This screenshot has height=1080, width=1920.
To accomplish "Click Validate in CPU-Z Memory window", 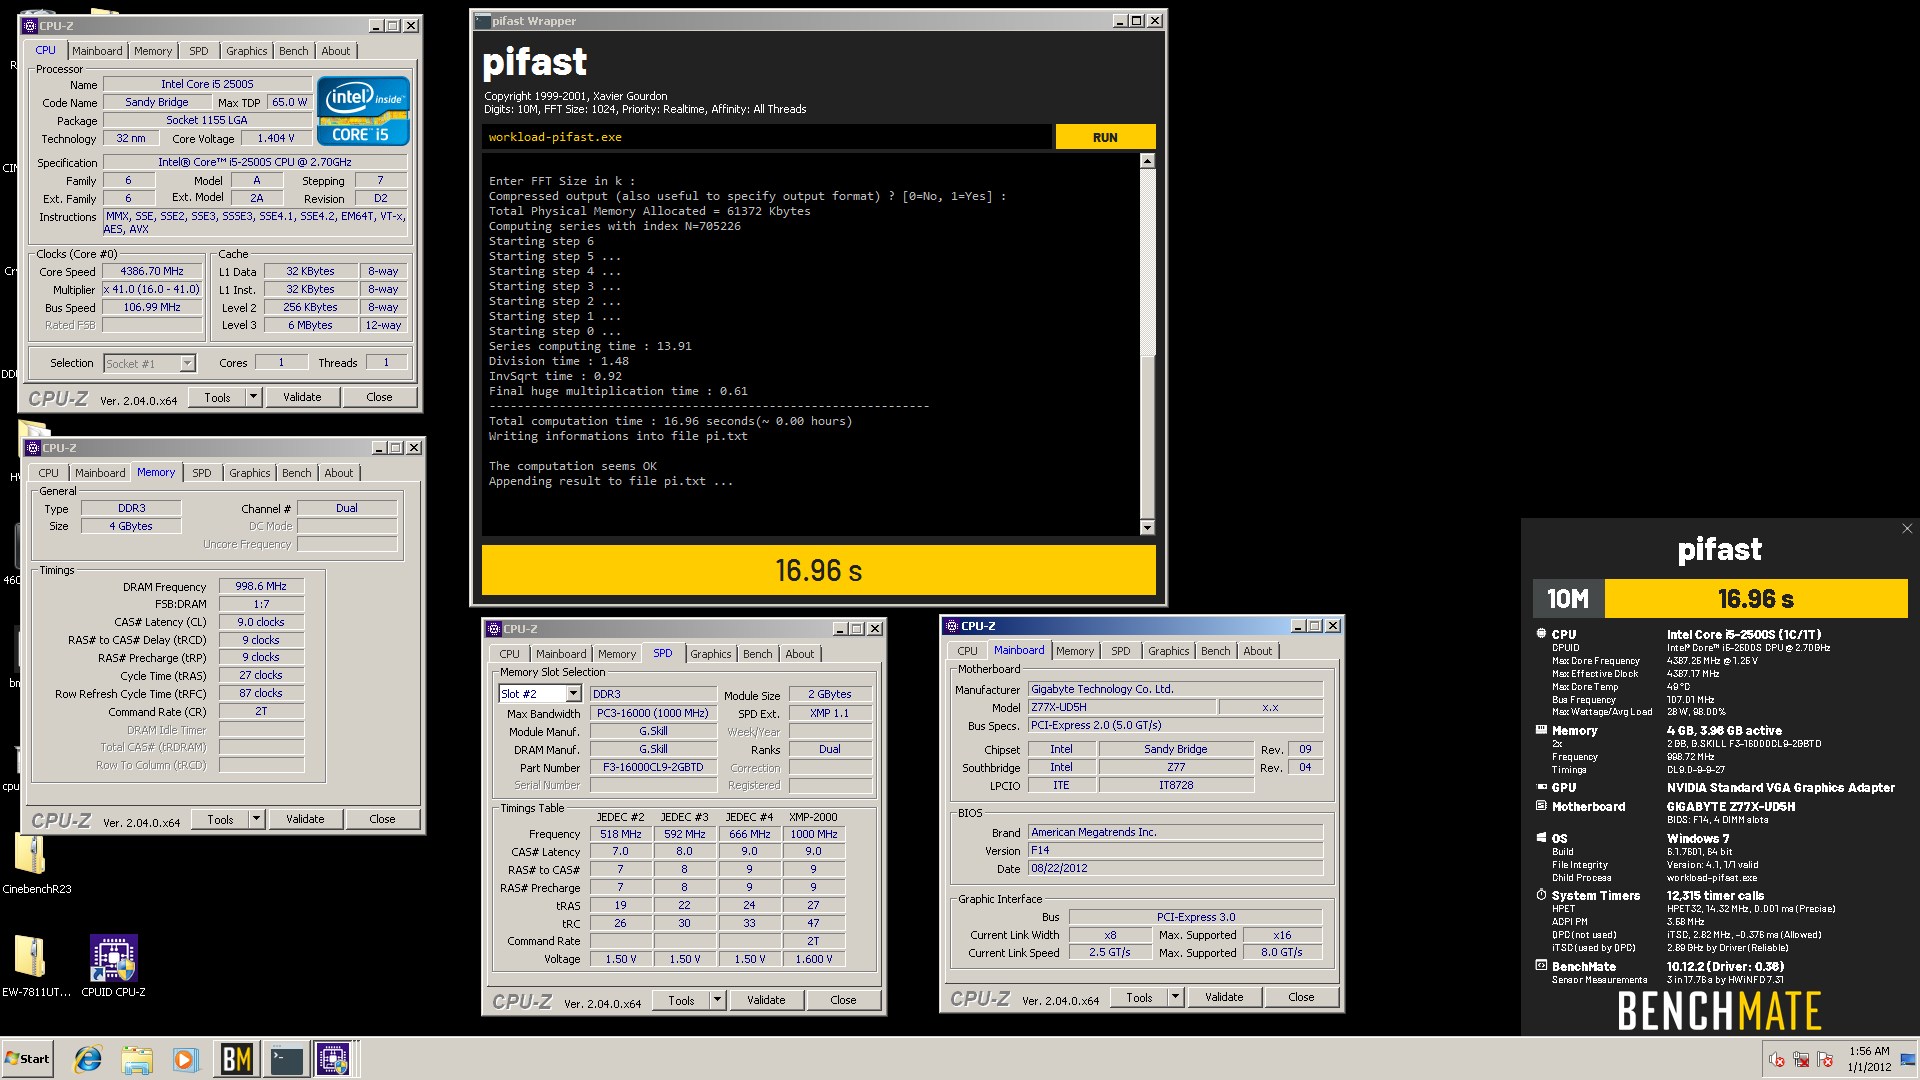I will (x=305, y=820).
